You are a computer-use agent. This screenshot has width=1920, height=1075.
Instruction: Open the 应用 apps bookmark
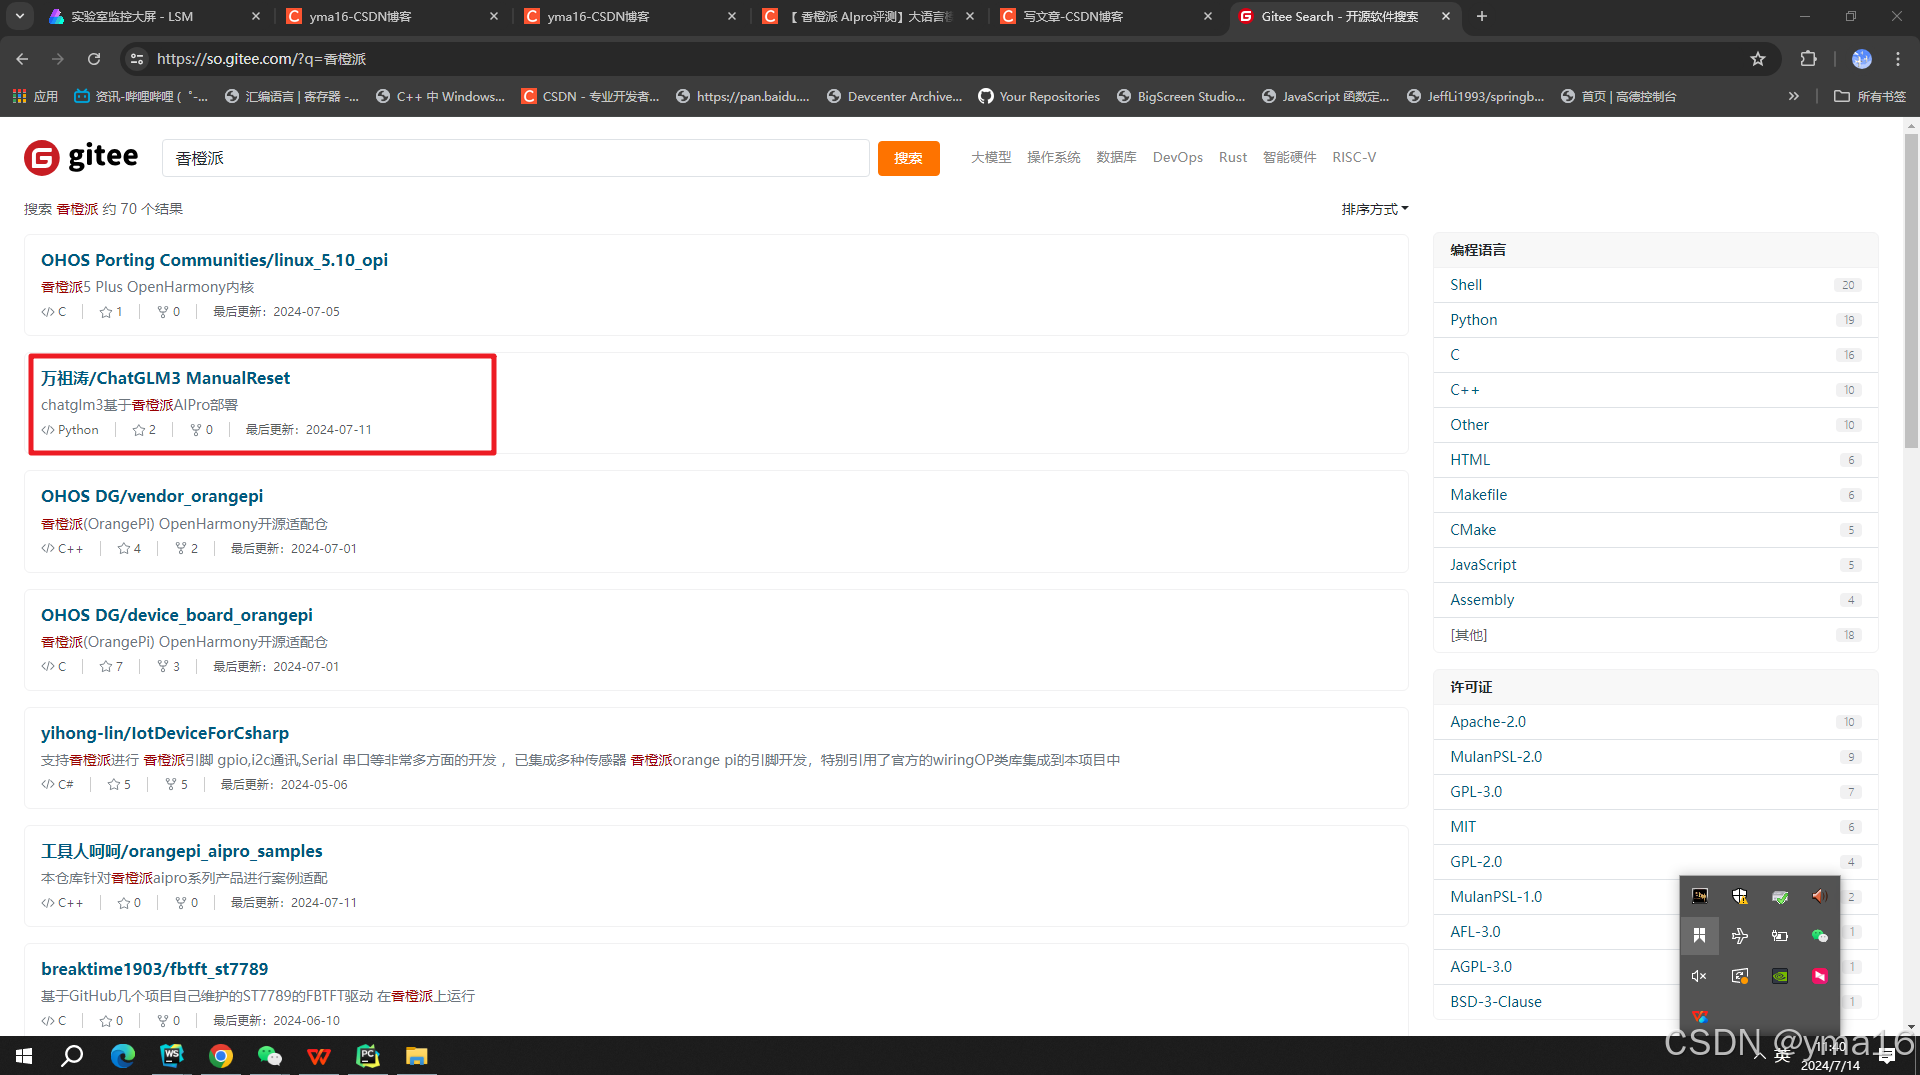click(x=35, y=96)
